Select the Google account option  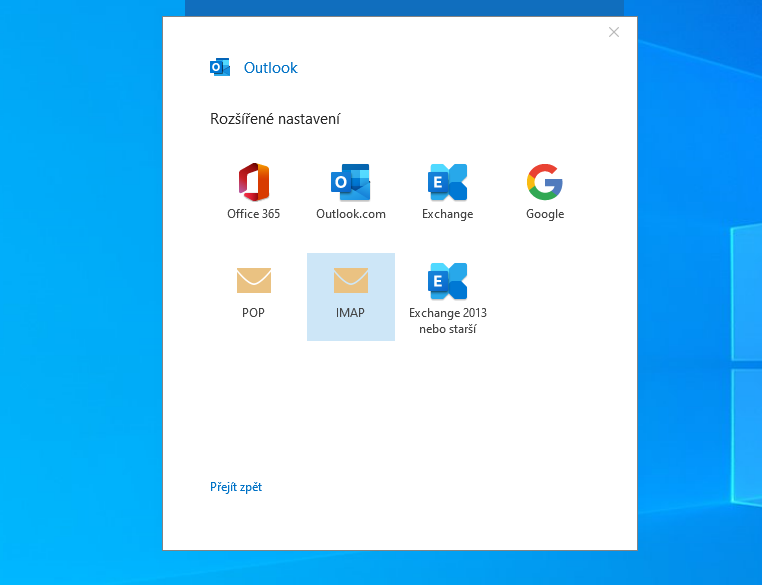545,192
